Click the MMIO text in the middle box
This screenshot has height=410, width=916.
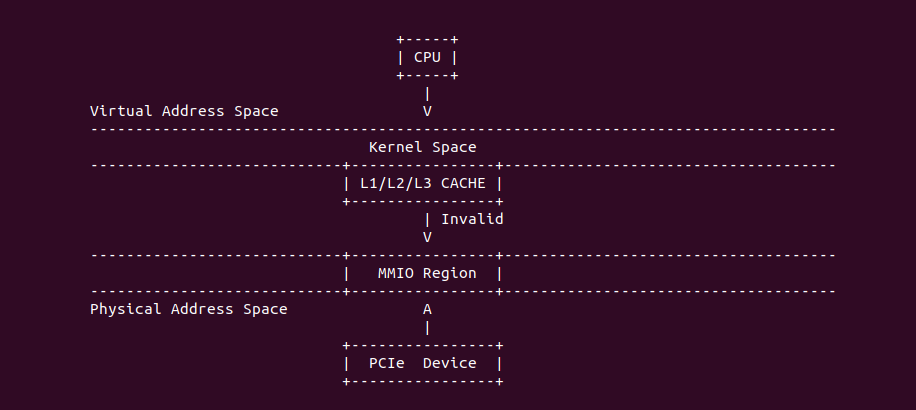395,273
